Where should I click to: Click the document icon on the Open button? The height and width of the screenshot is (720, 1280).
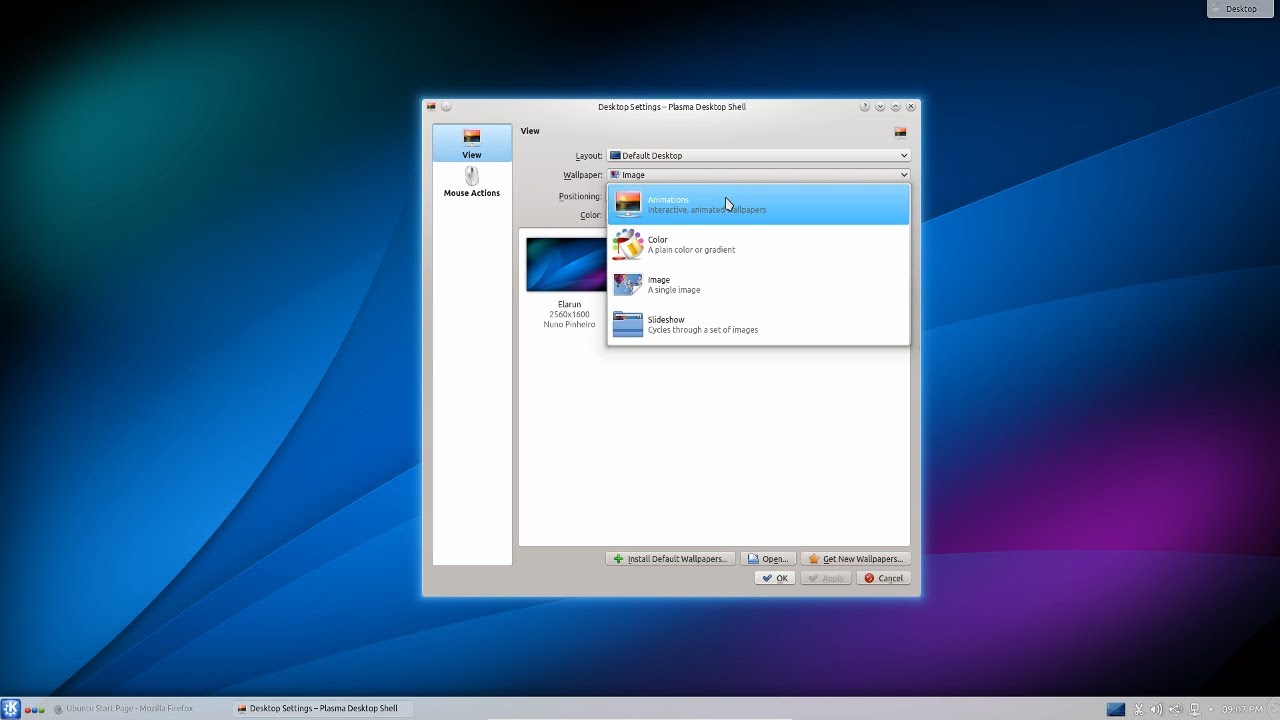point(752,559)
